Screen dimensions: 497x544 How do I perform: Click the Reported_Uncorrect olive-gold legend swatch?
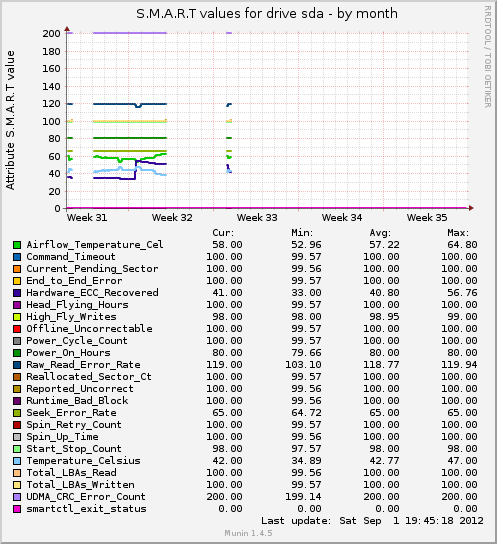pyautogui.click(x=17, y=389)
